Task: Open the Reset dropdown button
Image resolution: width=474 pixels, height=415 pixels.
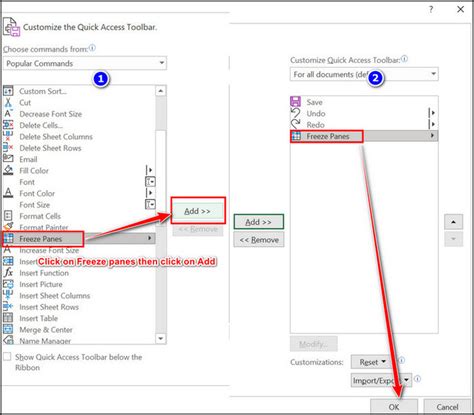Action: point(372,362)
